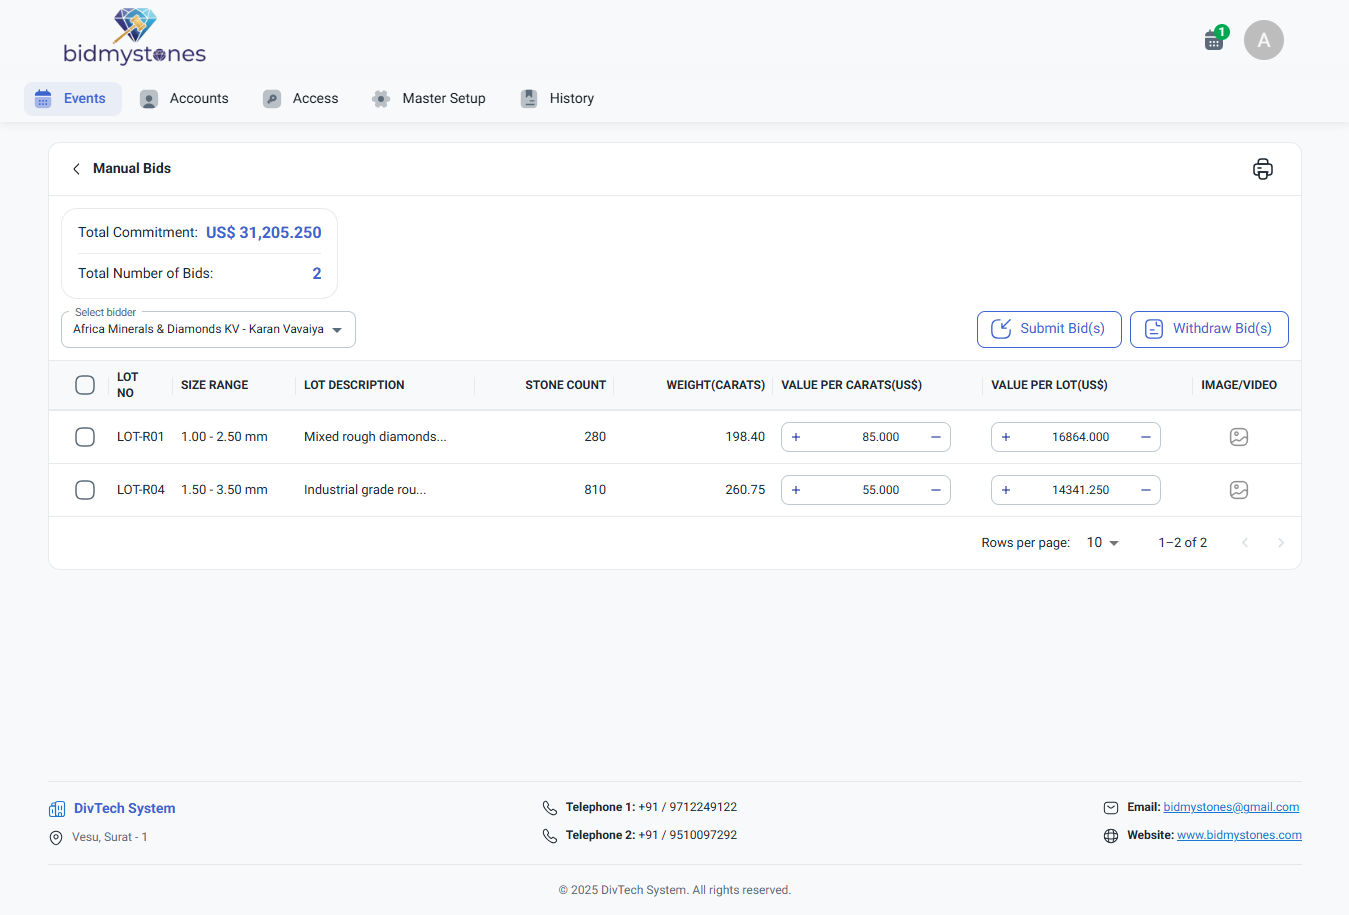Open the Select bidder dropdown
Viewport: 1349px width, 915px height.
tap(208, 330)
